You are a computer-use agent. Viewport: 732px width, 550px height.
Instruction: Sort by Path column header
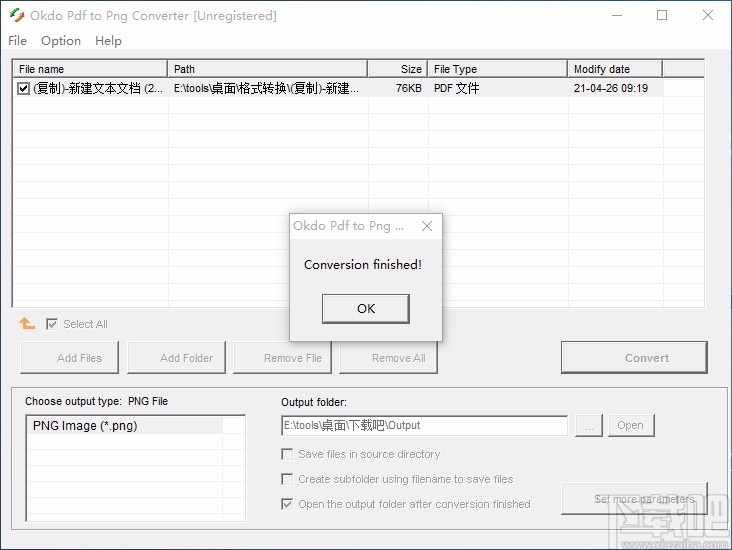pos(267,69)
